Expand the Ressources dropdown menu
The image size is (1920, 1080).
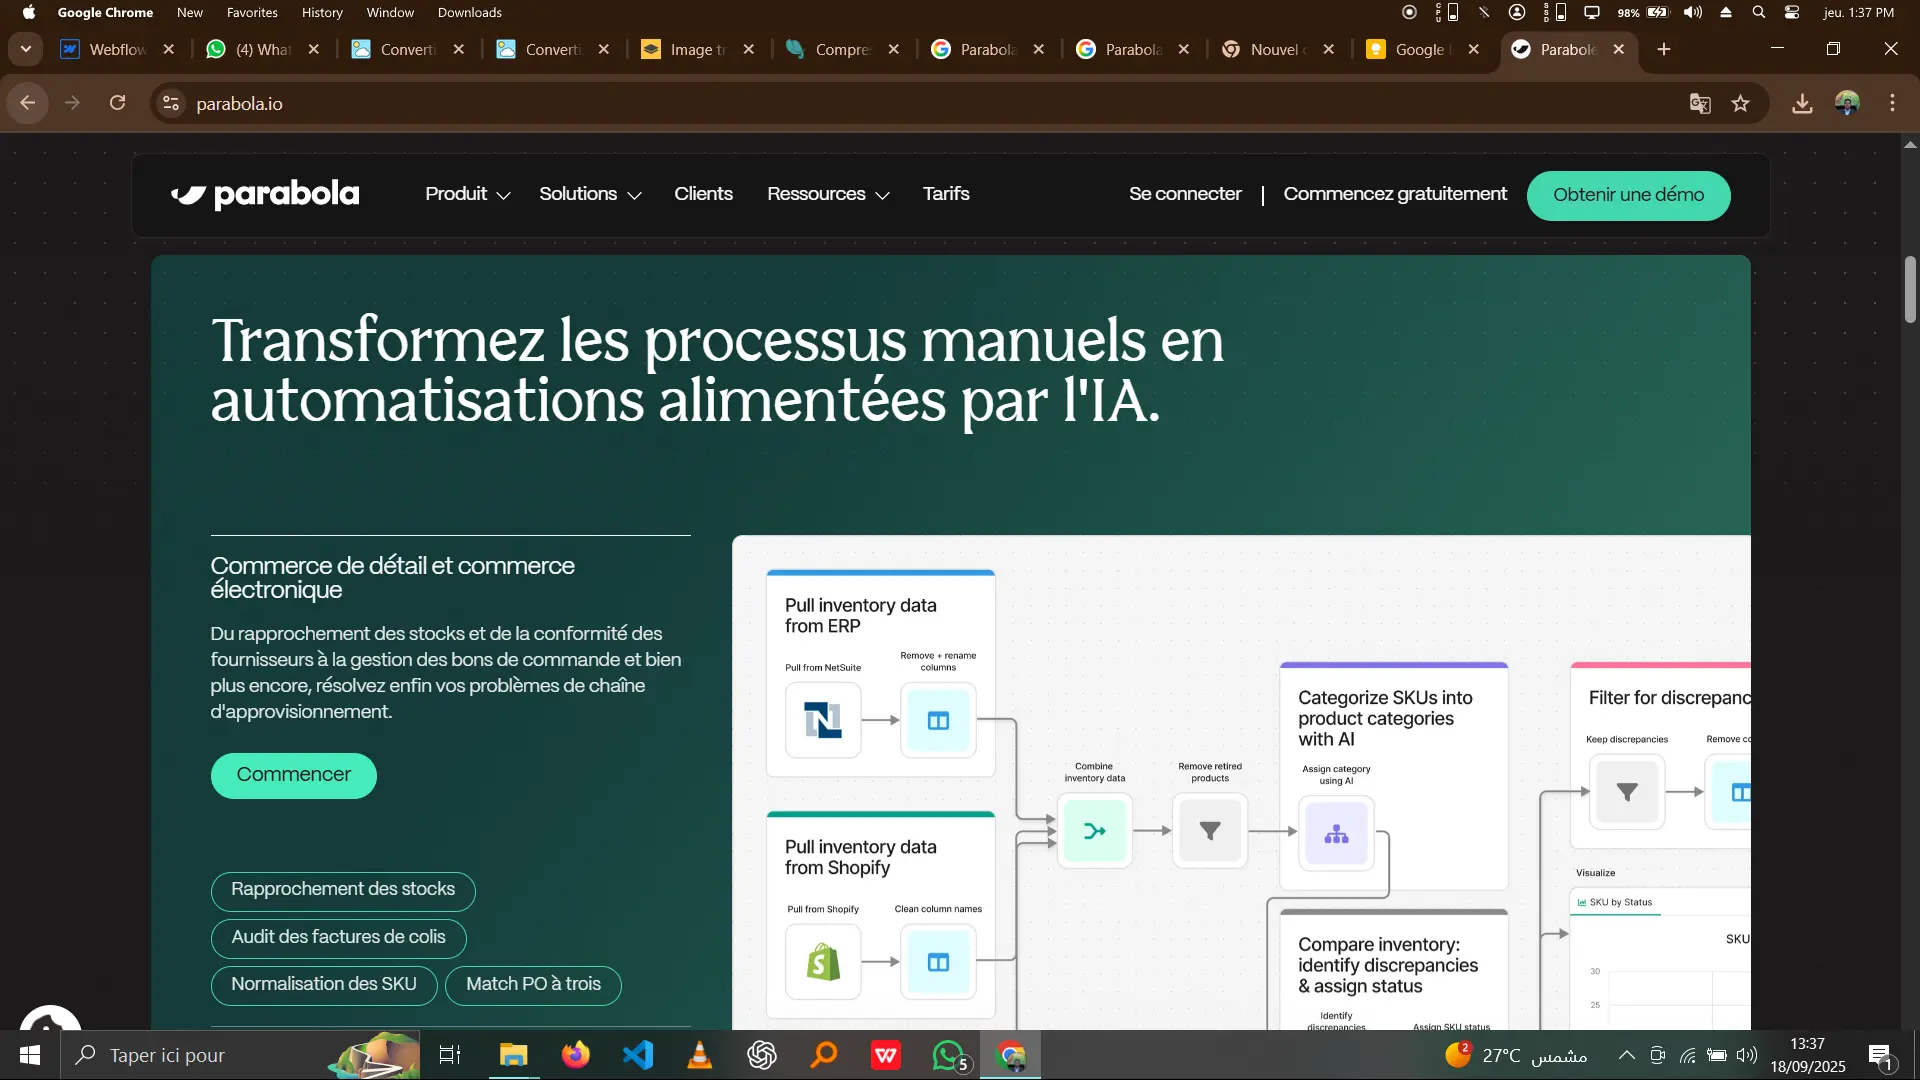[x=827, y=194]
